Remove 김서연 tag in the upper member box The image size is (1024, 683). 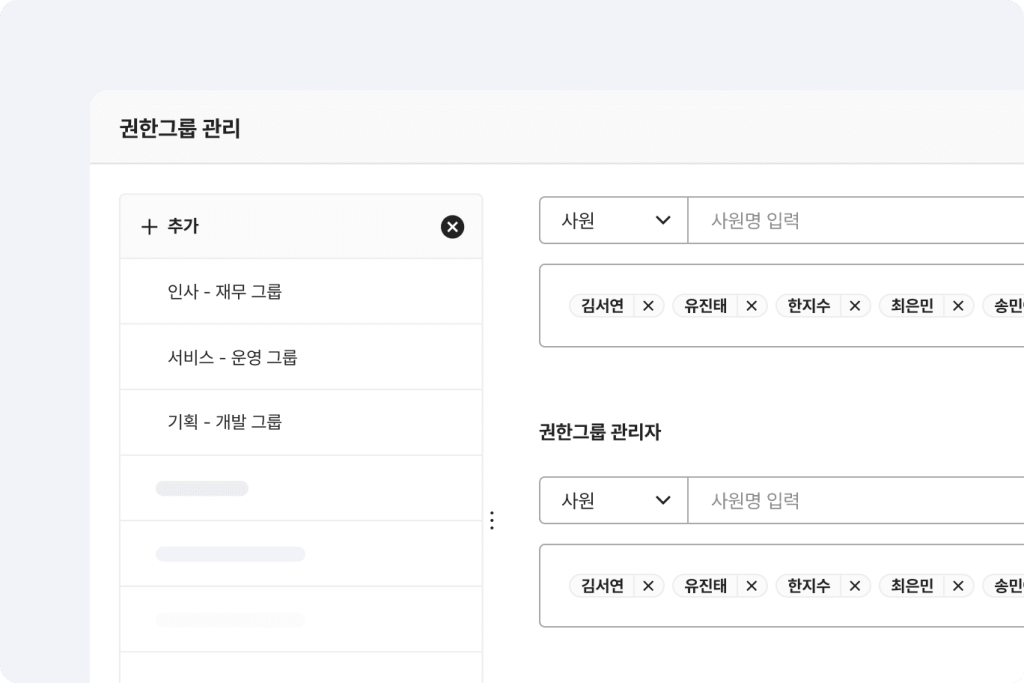(648, 306)
